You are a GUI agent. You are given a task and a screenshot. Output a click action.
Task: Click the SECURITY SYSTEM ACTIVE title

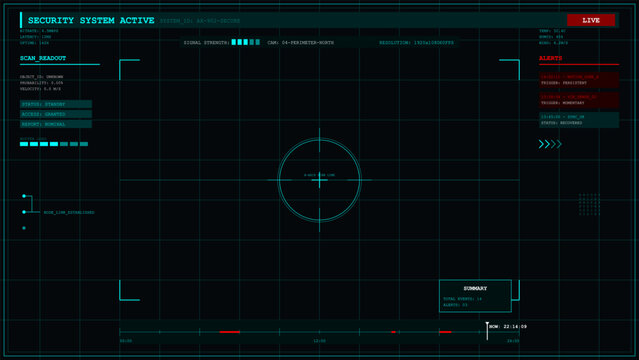[x=91, y=20]
